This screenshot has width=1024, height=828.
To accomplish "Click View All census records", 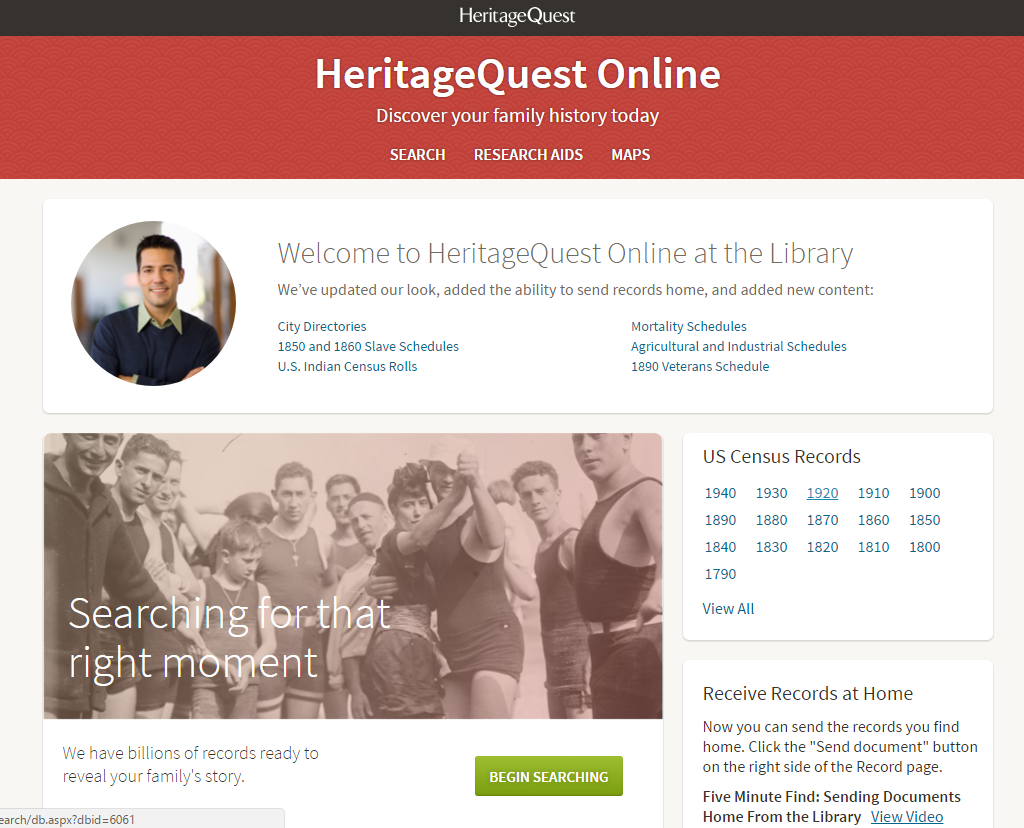I will point(728,608).
